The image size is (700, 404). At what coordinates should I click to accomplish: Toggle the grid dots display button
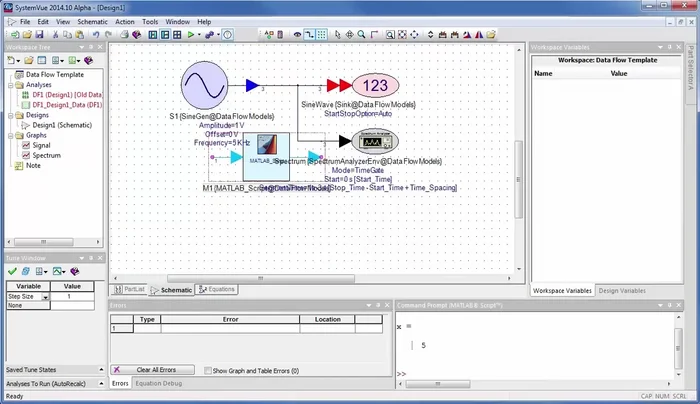(x=321, y=35)
